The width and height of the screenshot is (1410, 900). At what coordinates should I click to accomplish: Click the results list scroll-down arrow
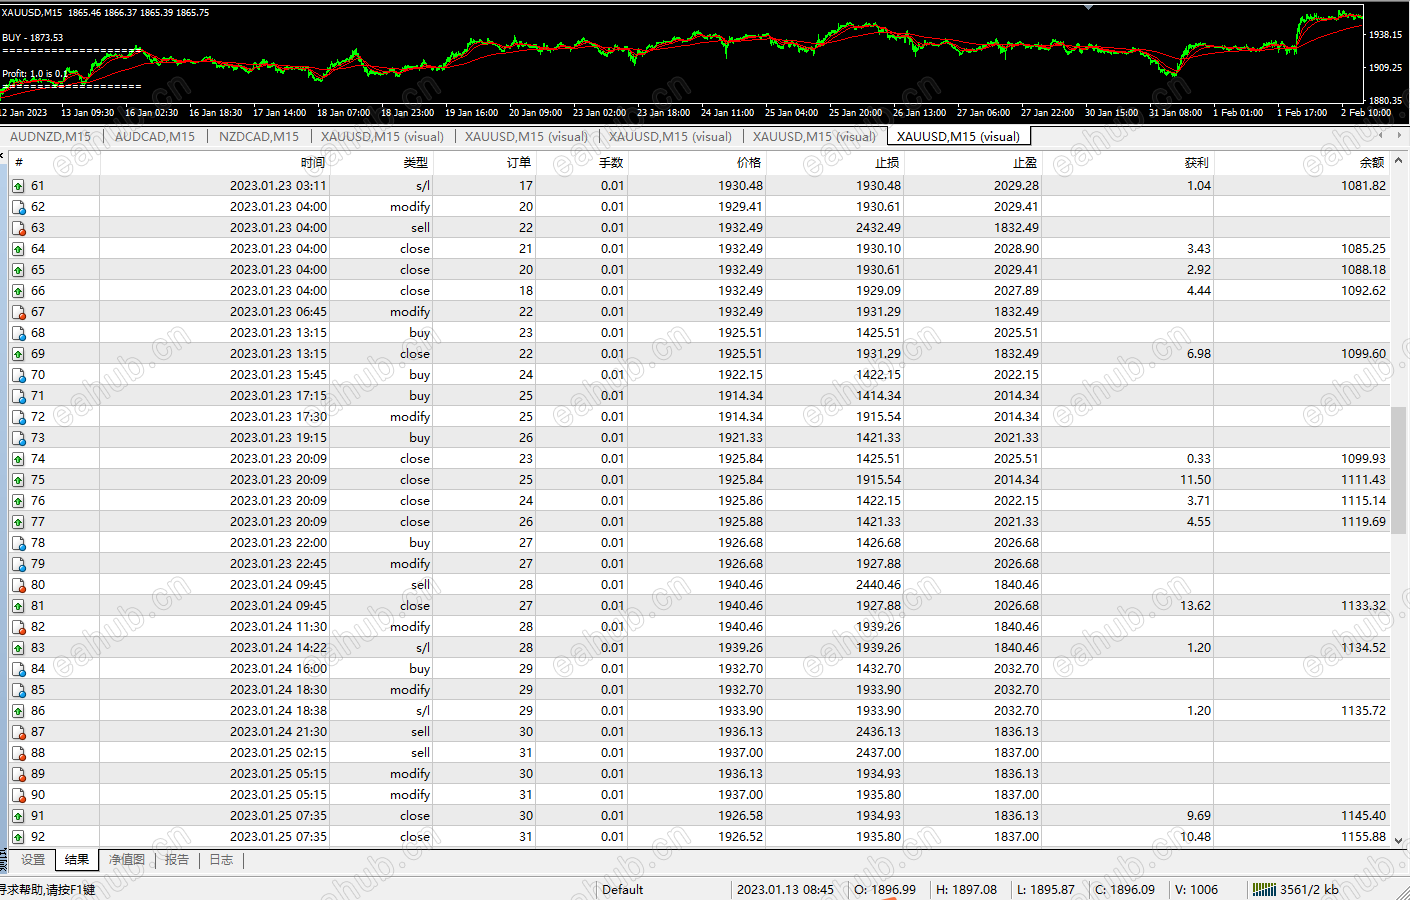1399,841
